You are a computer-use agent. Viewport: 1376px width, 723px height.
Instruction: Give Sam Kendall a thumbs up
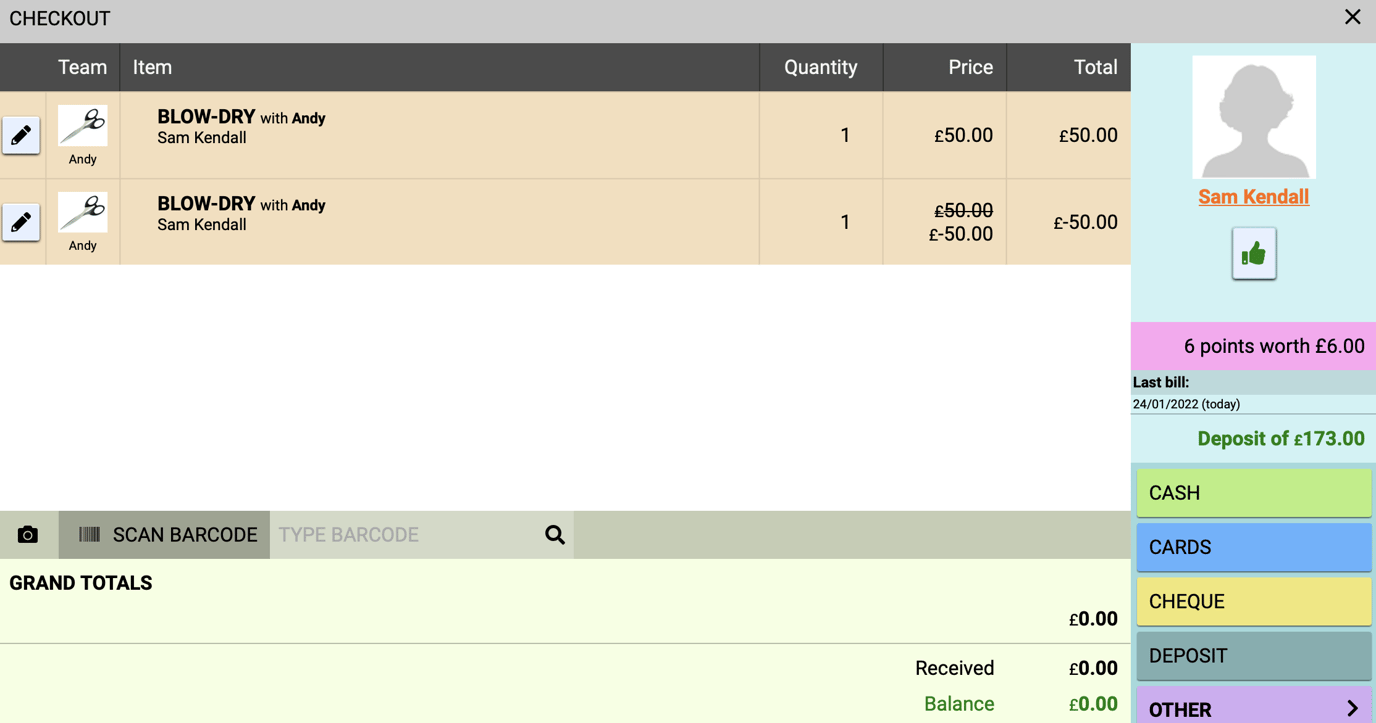coord(1253,252)
